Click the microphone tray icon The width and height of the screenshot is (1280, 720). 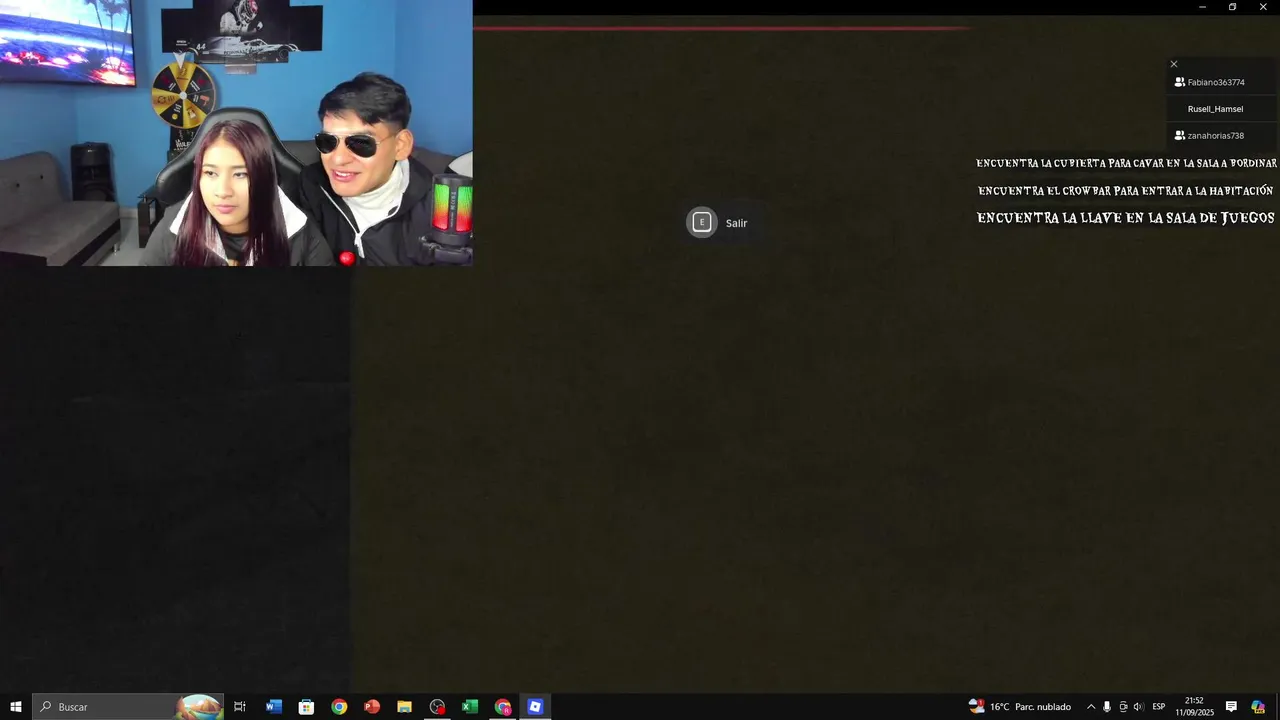(x=1107, y=707)
